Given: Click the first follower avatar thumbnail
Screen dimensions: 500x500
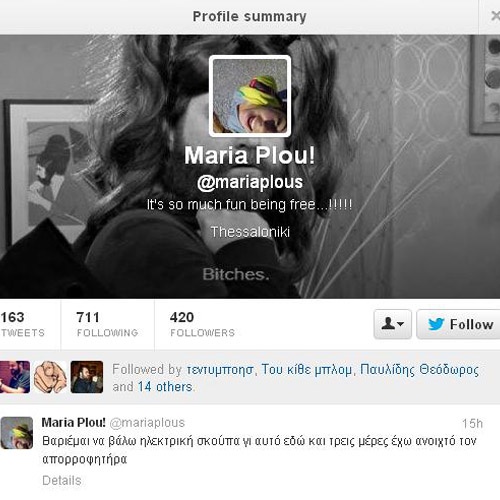Looking at the screenshot, I should point(15,377).
